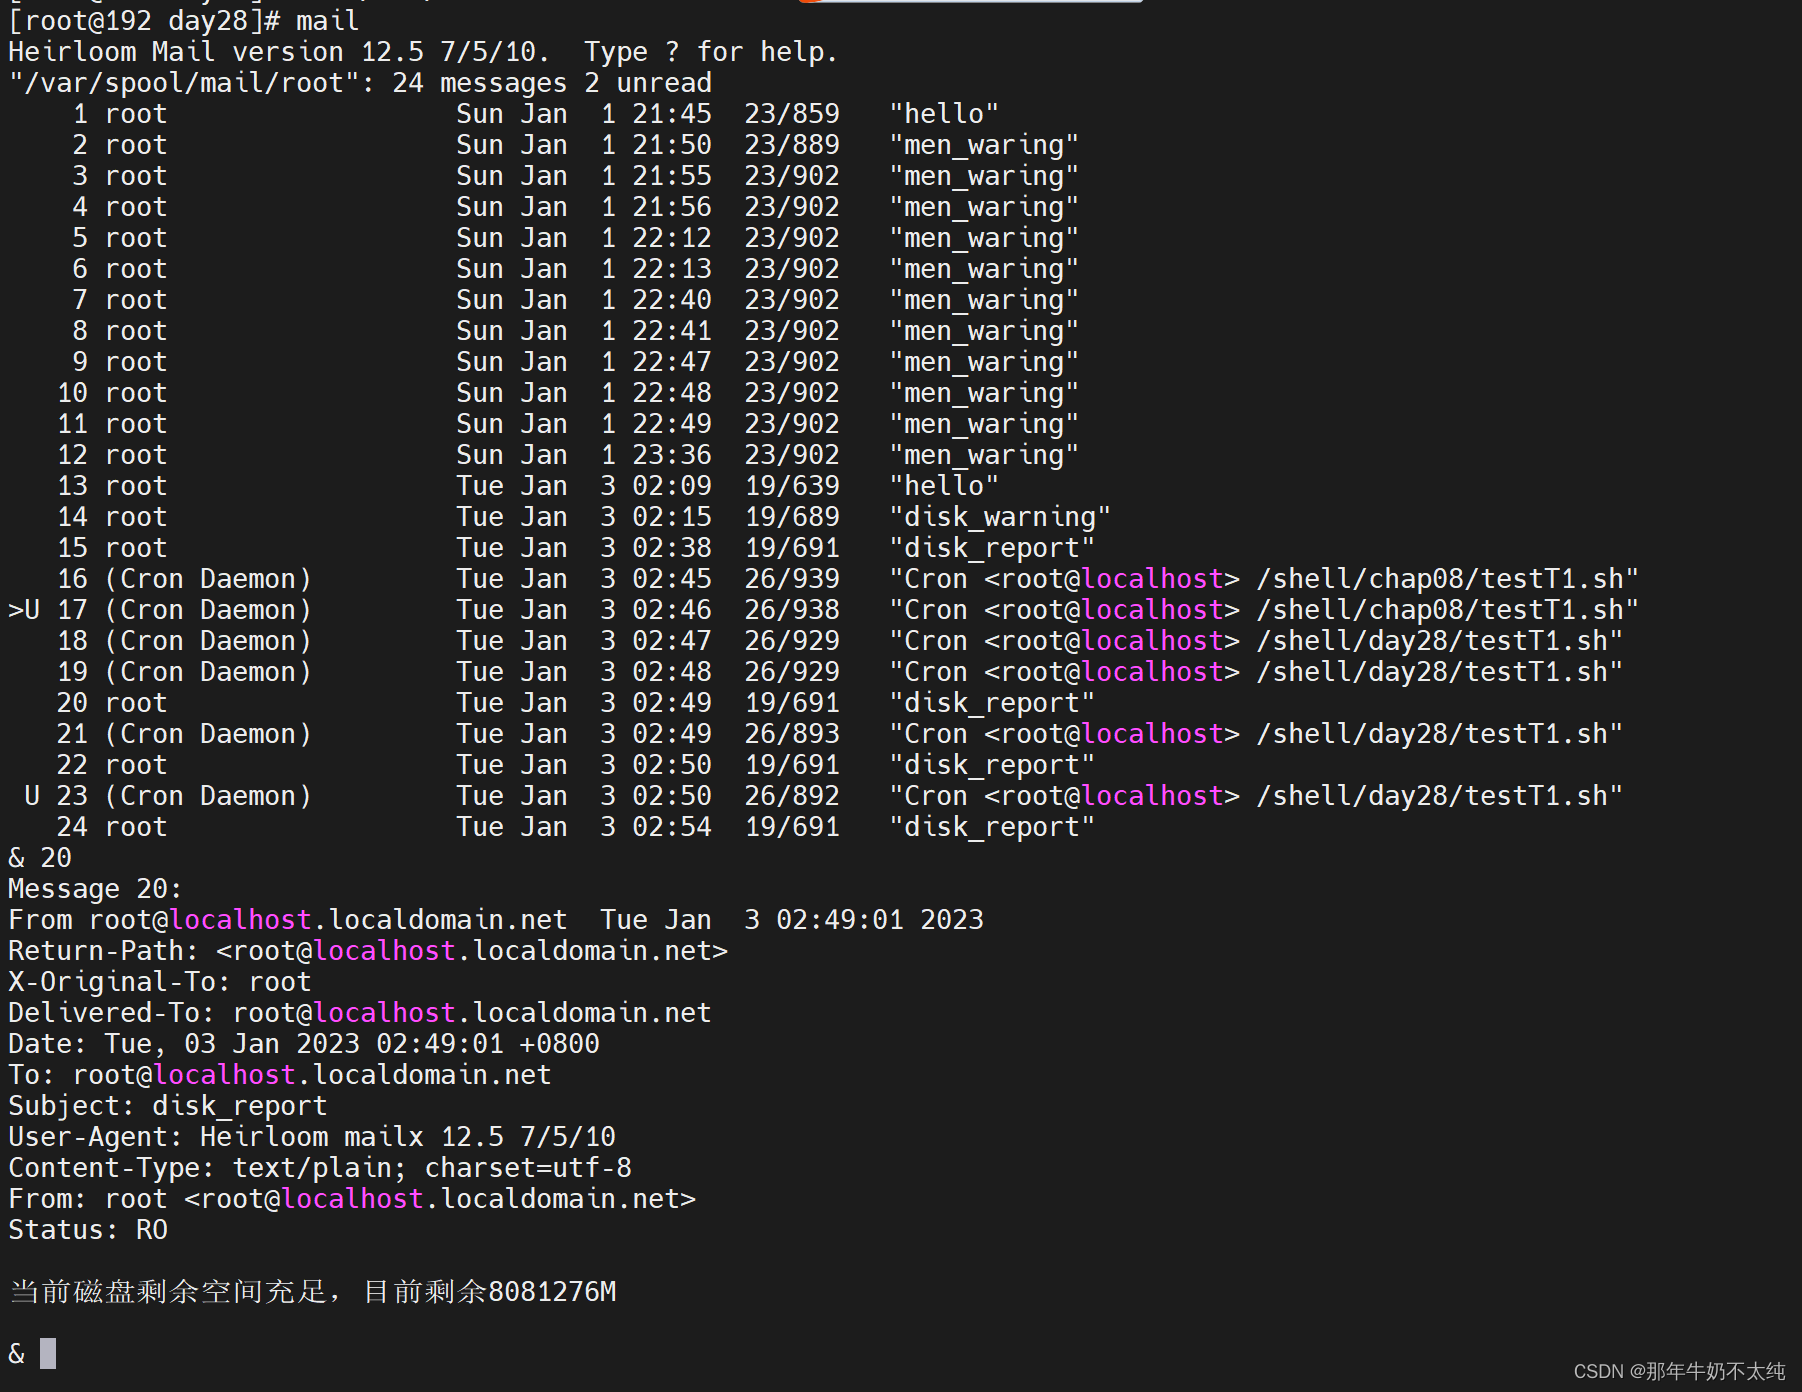Screen dimensions: 1802x1392
Task: Click the '24 messages 2 unread' line
Action: pos(360,83)
